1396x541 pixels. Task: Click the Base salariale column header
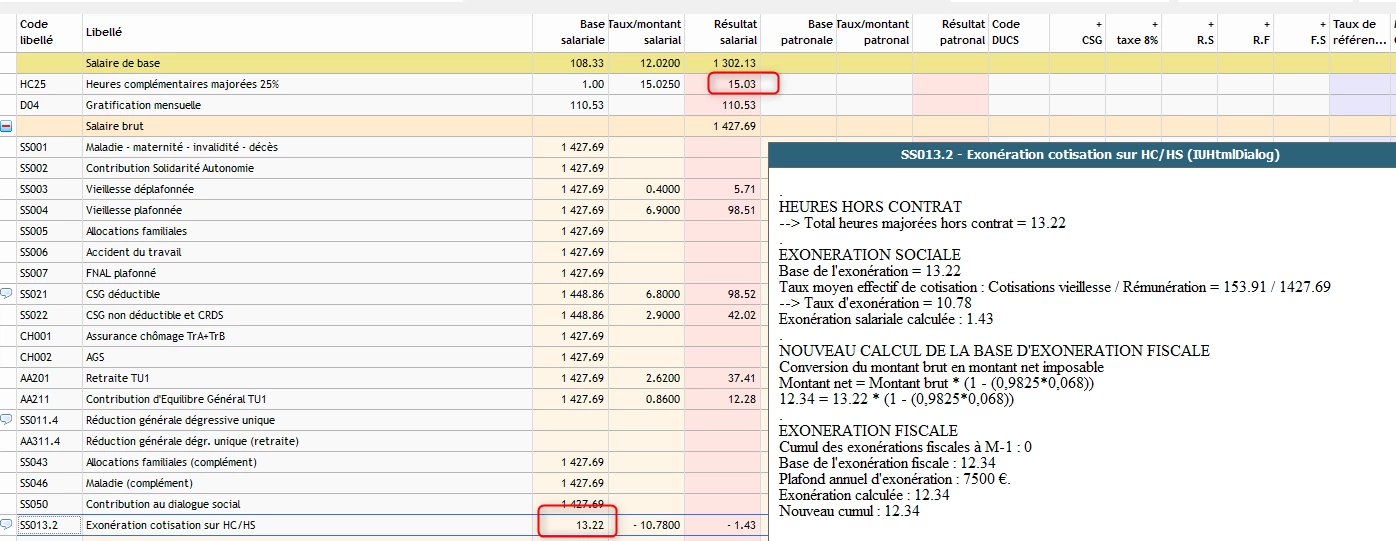(583, 32)
